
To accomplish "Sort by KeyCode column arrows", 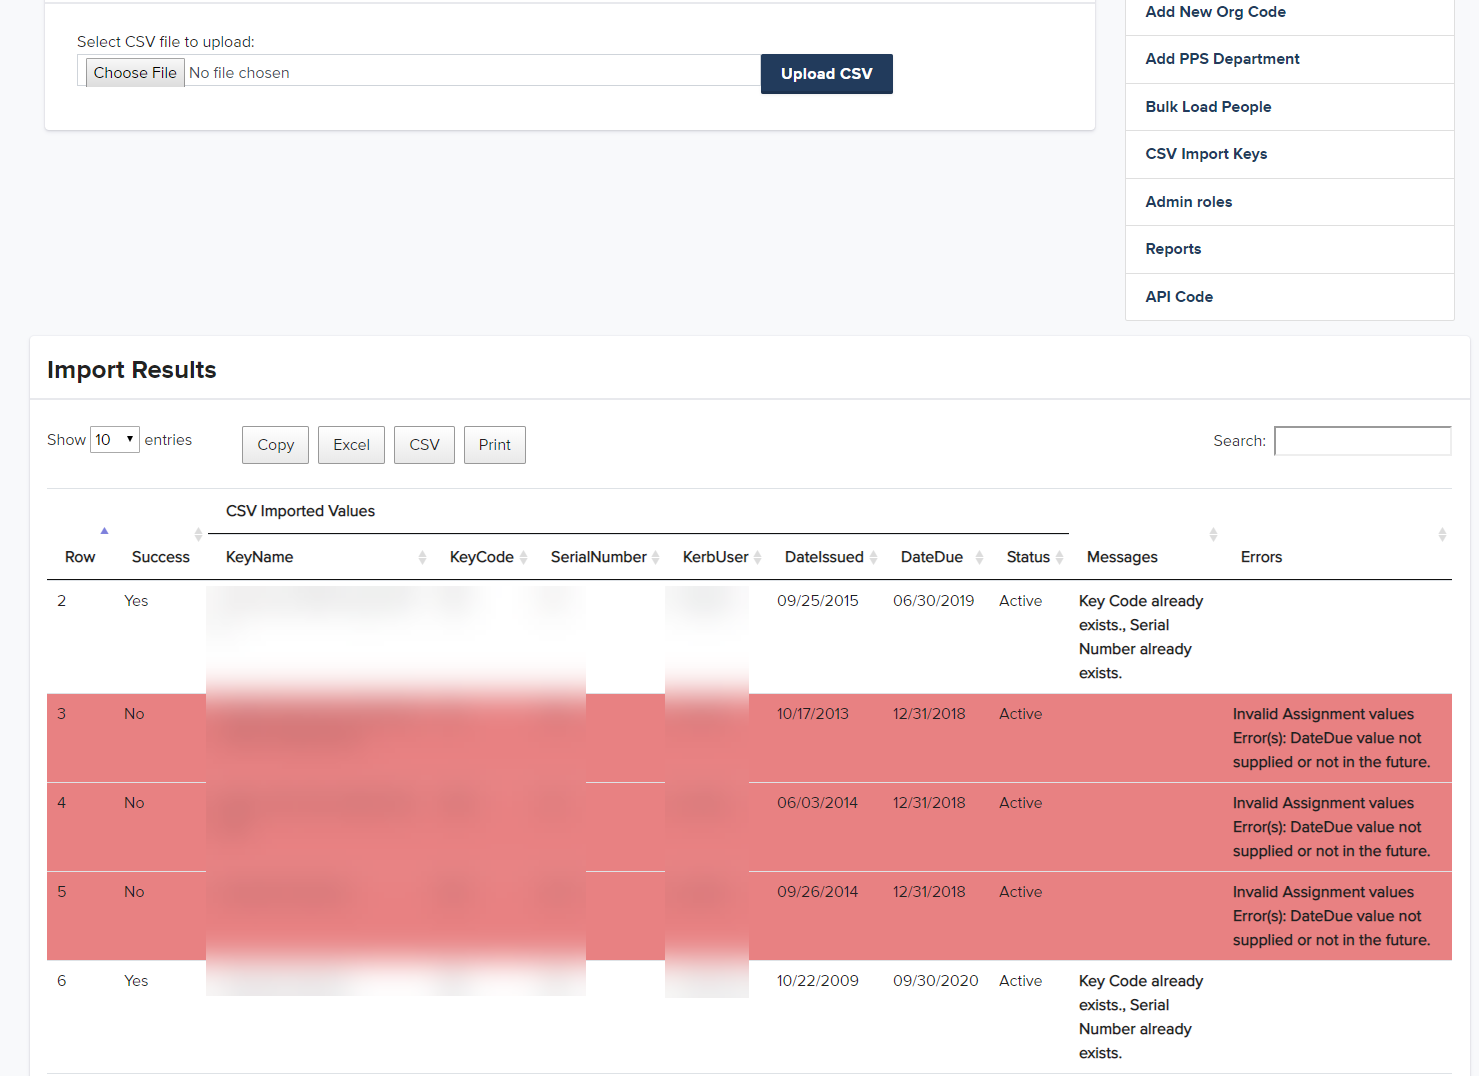I will [523, 557].
